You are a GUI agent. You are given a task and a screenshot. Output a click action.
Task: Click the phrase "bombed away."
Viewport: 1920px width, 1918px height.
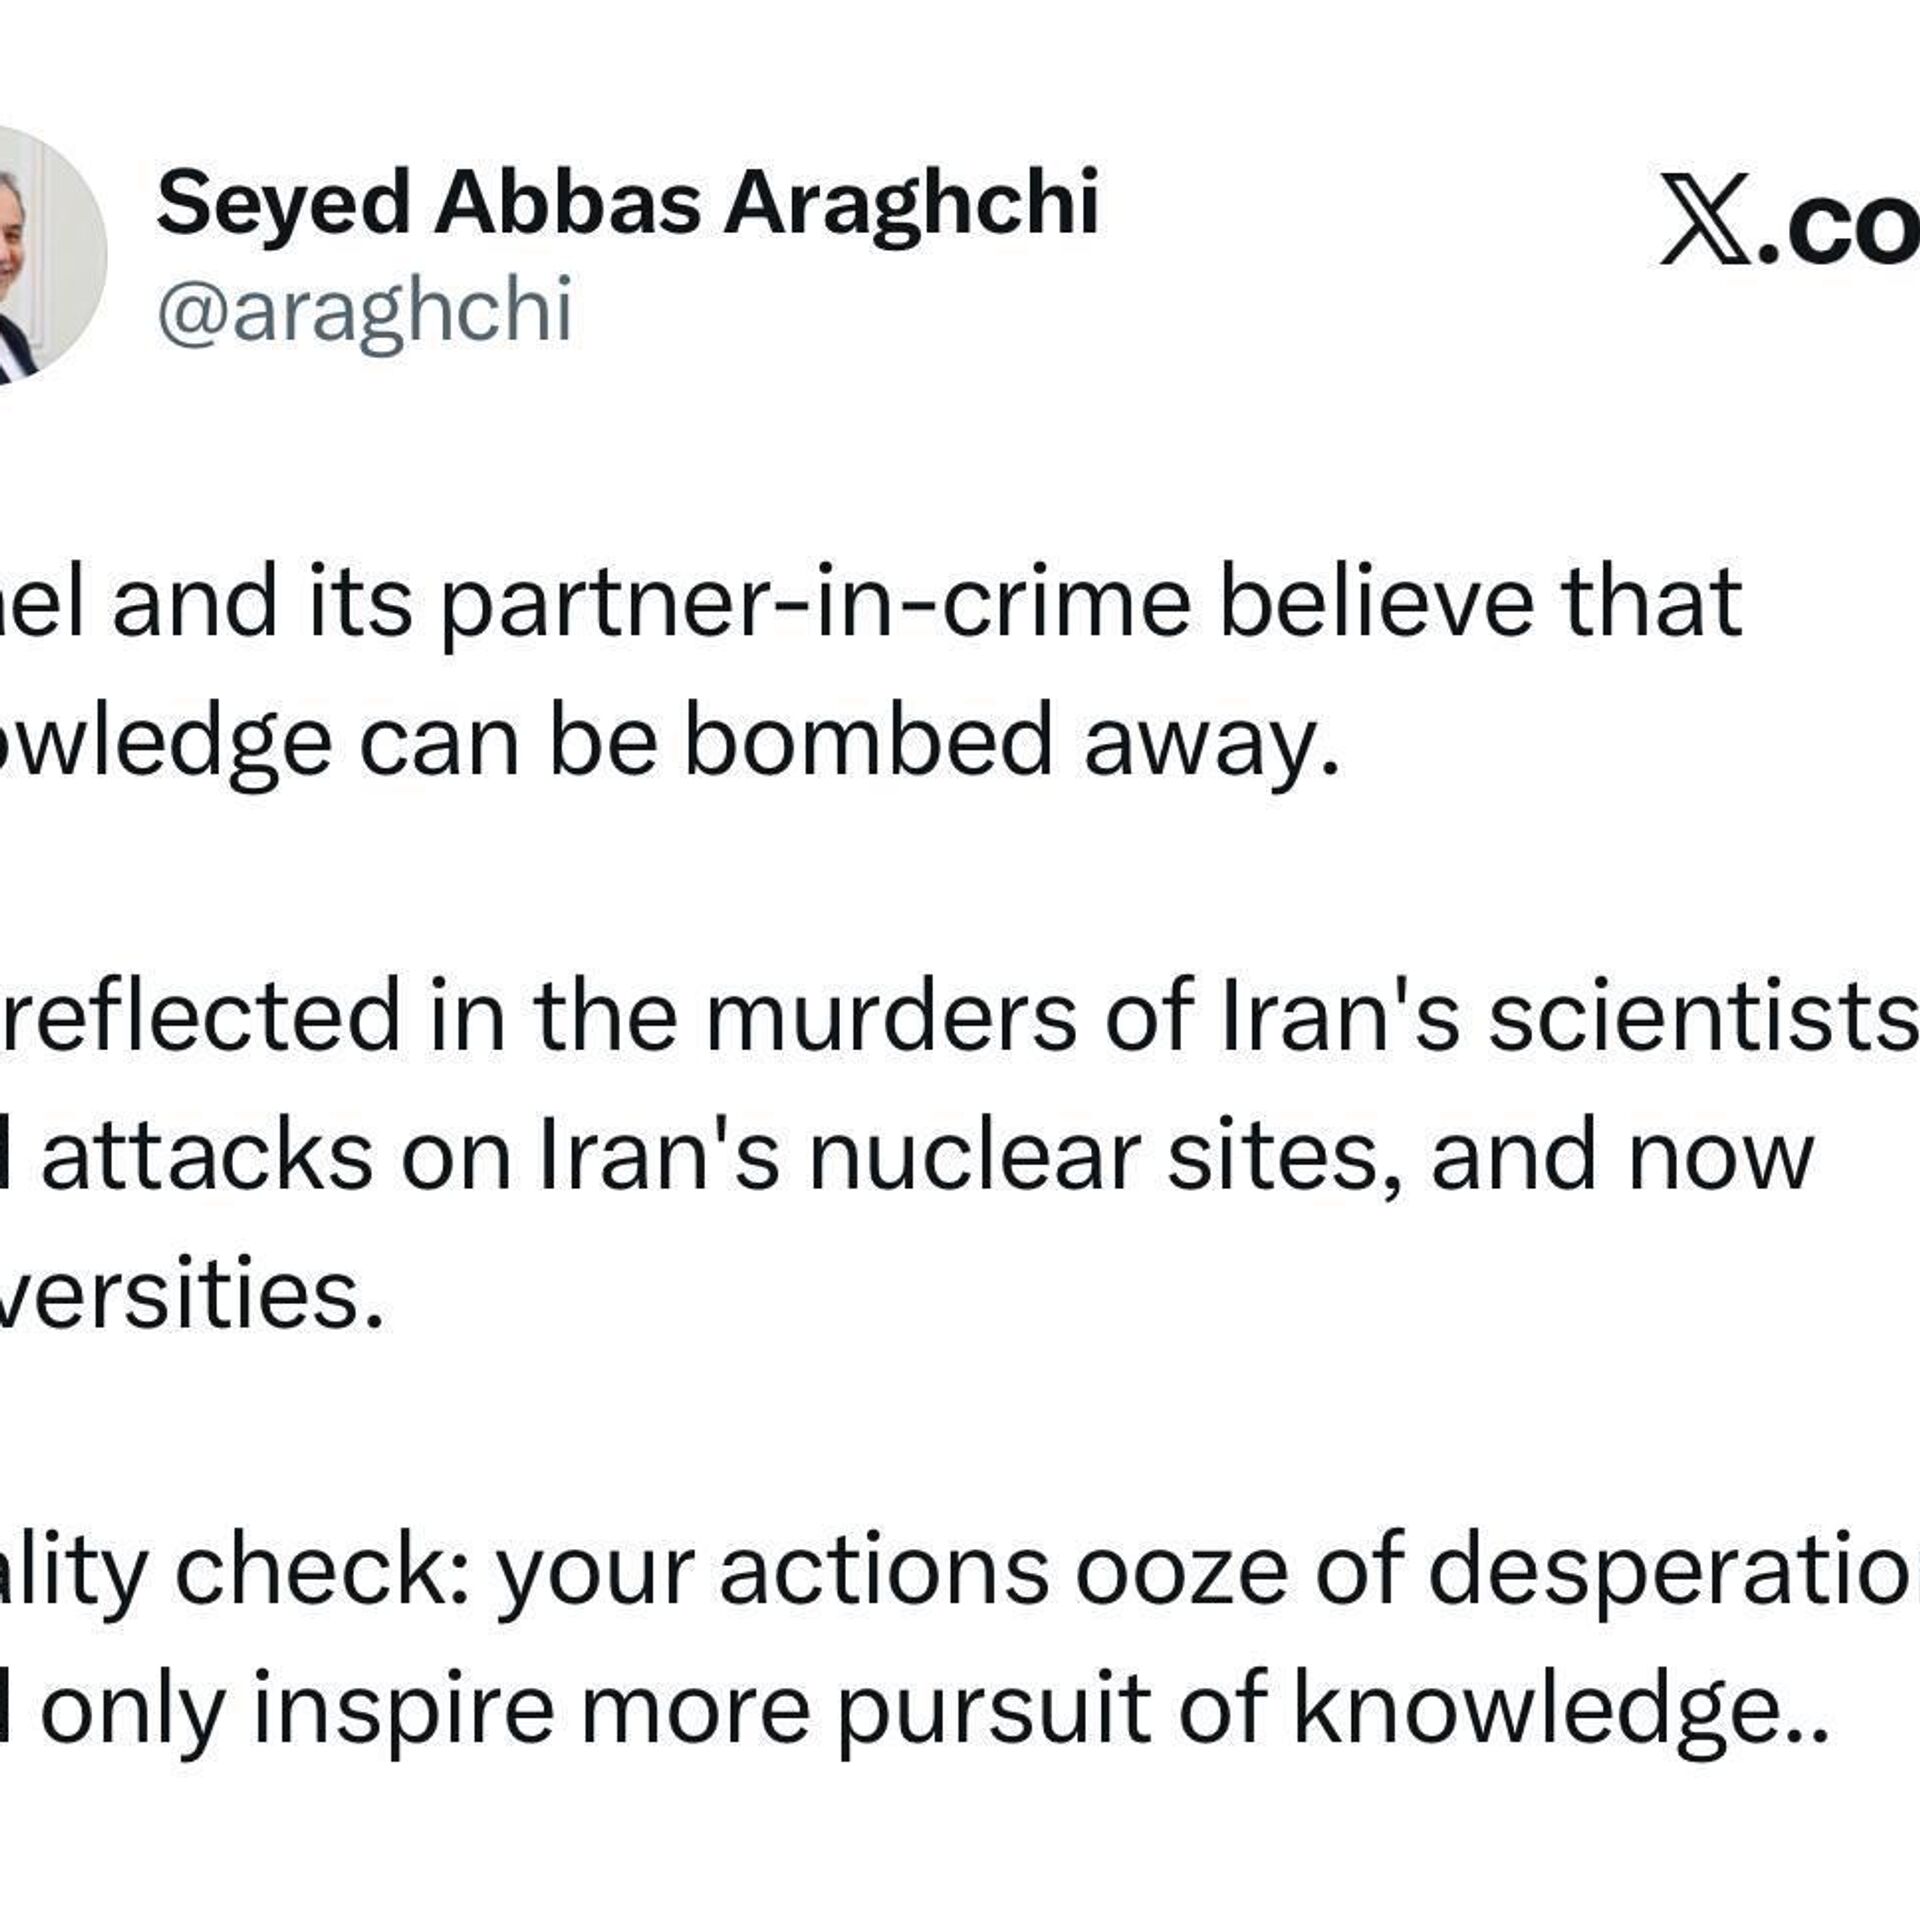1010,743
